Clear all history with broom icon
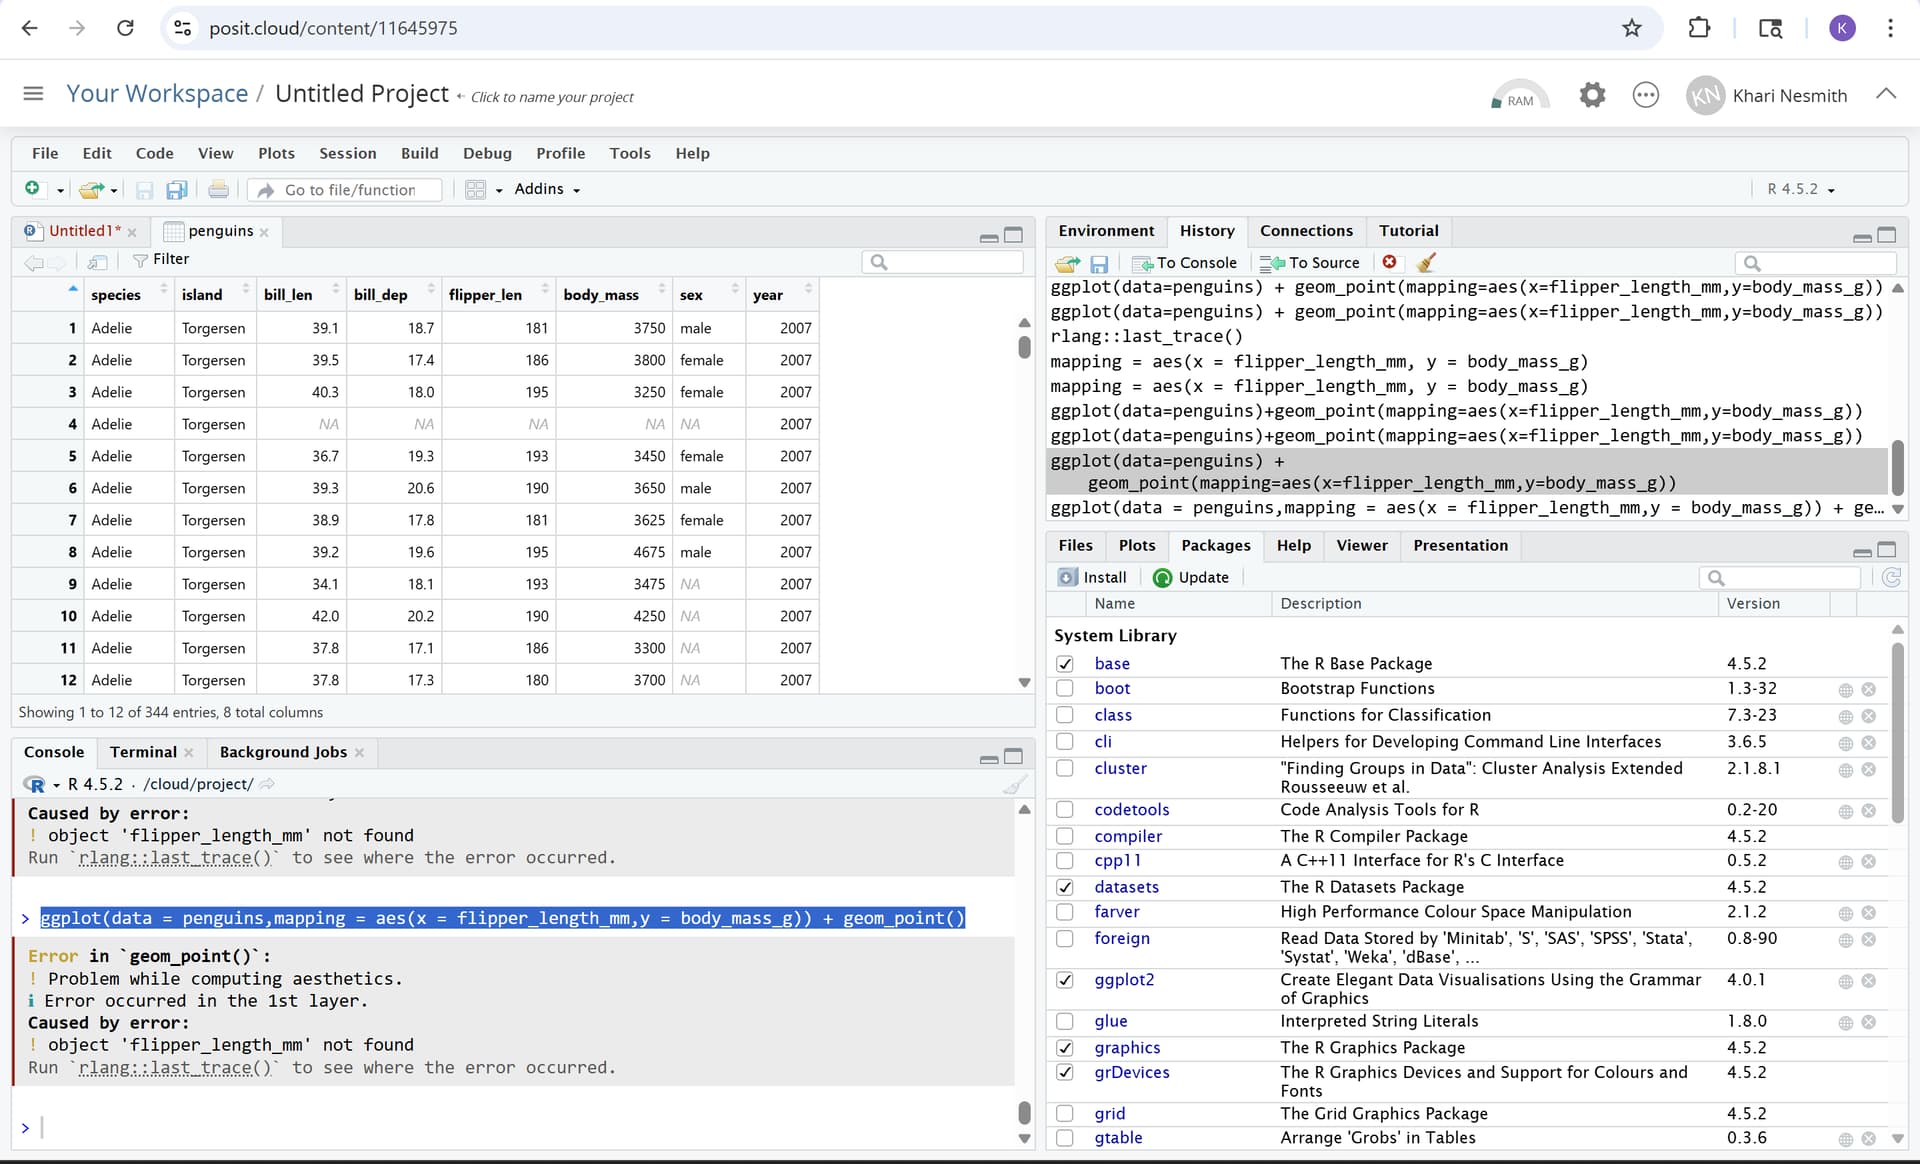1920x1164 pixels. 1426,262
